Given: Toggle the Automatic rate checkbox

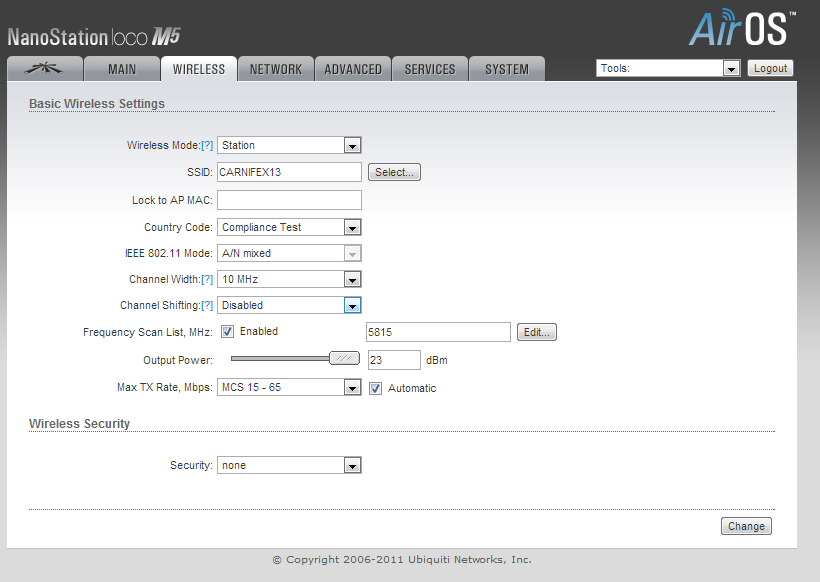Looking at the screenshot, I should click(x=375, y=388).
